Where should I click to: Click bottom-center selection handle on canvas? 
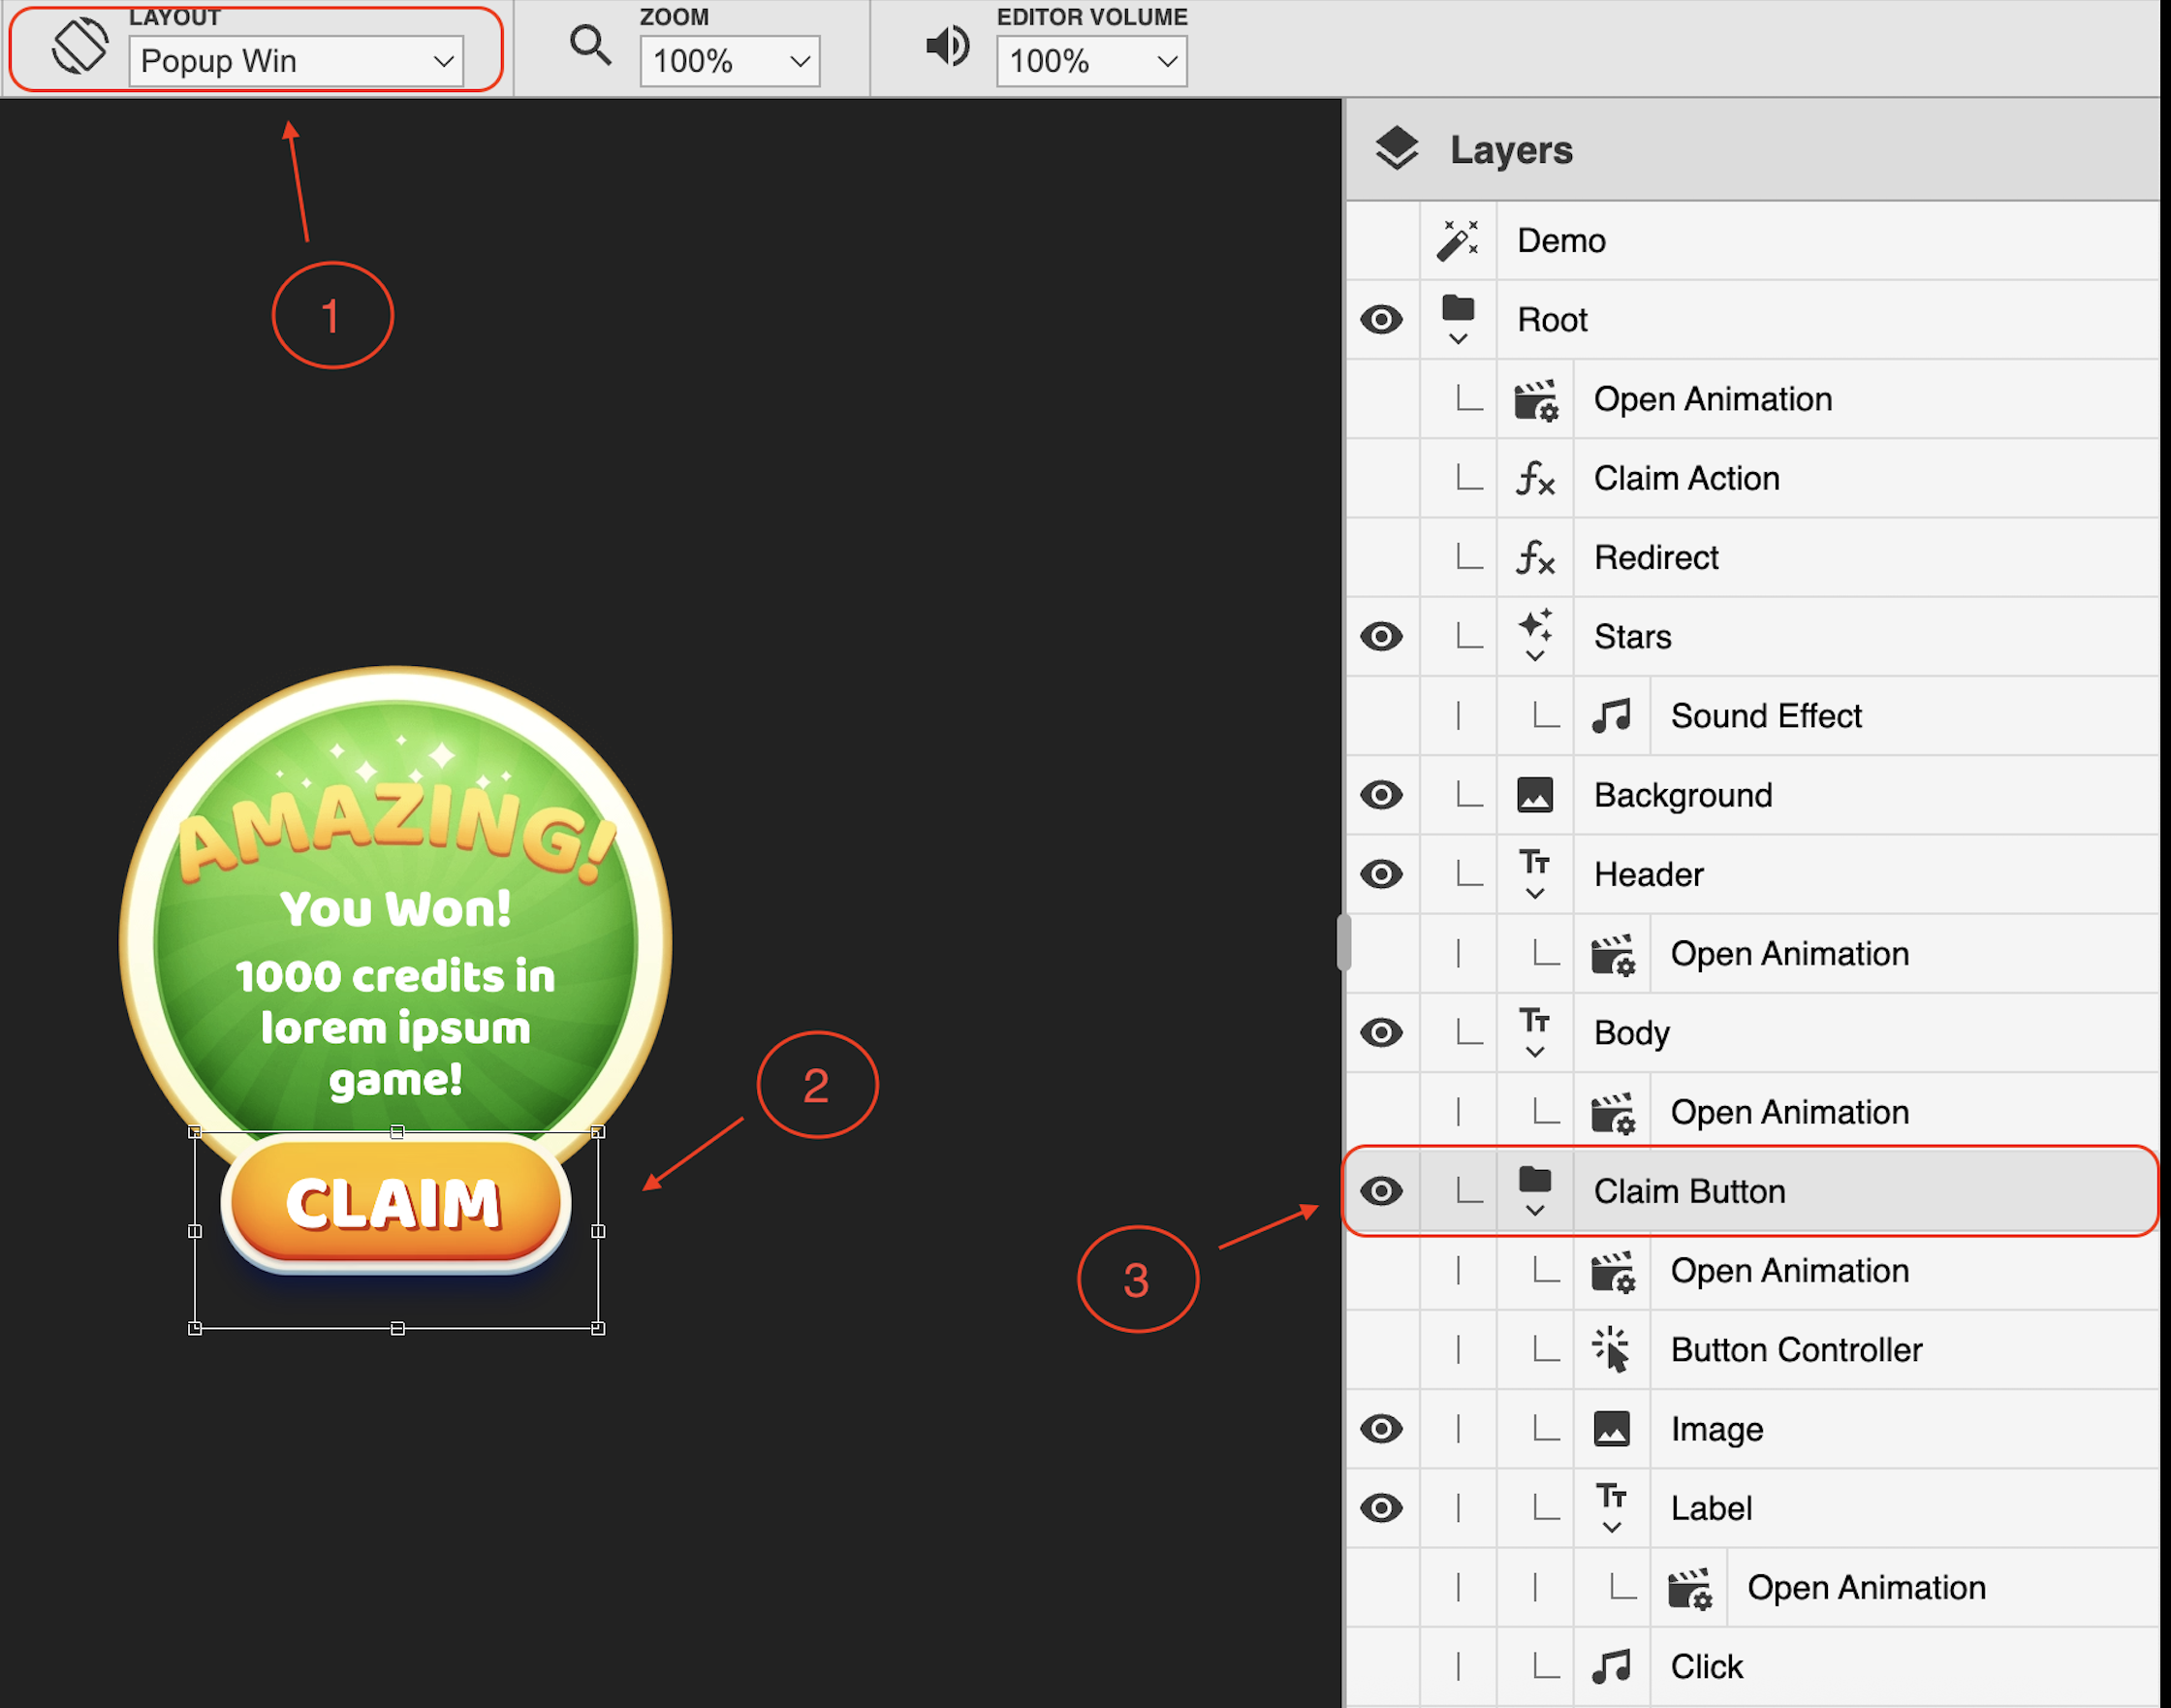397,1328
